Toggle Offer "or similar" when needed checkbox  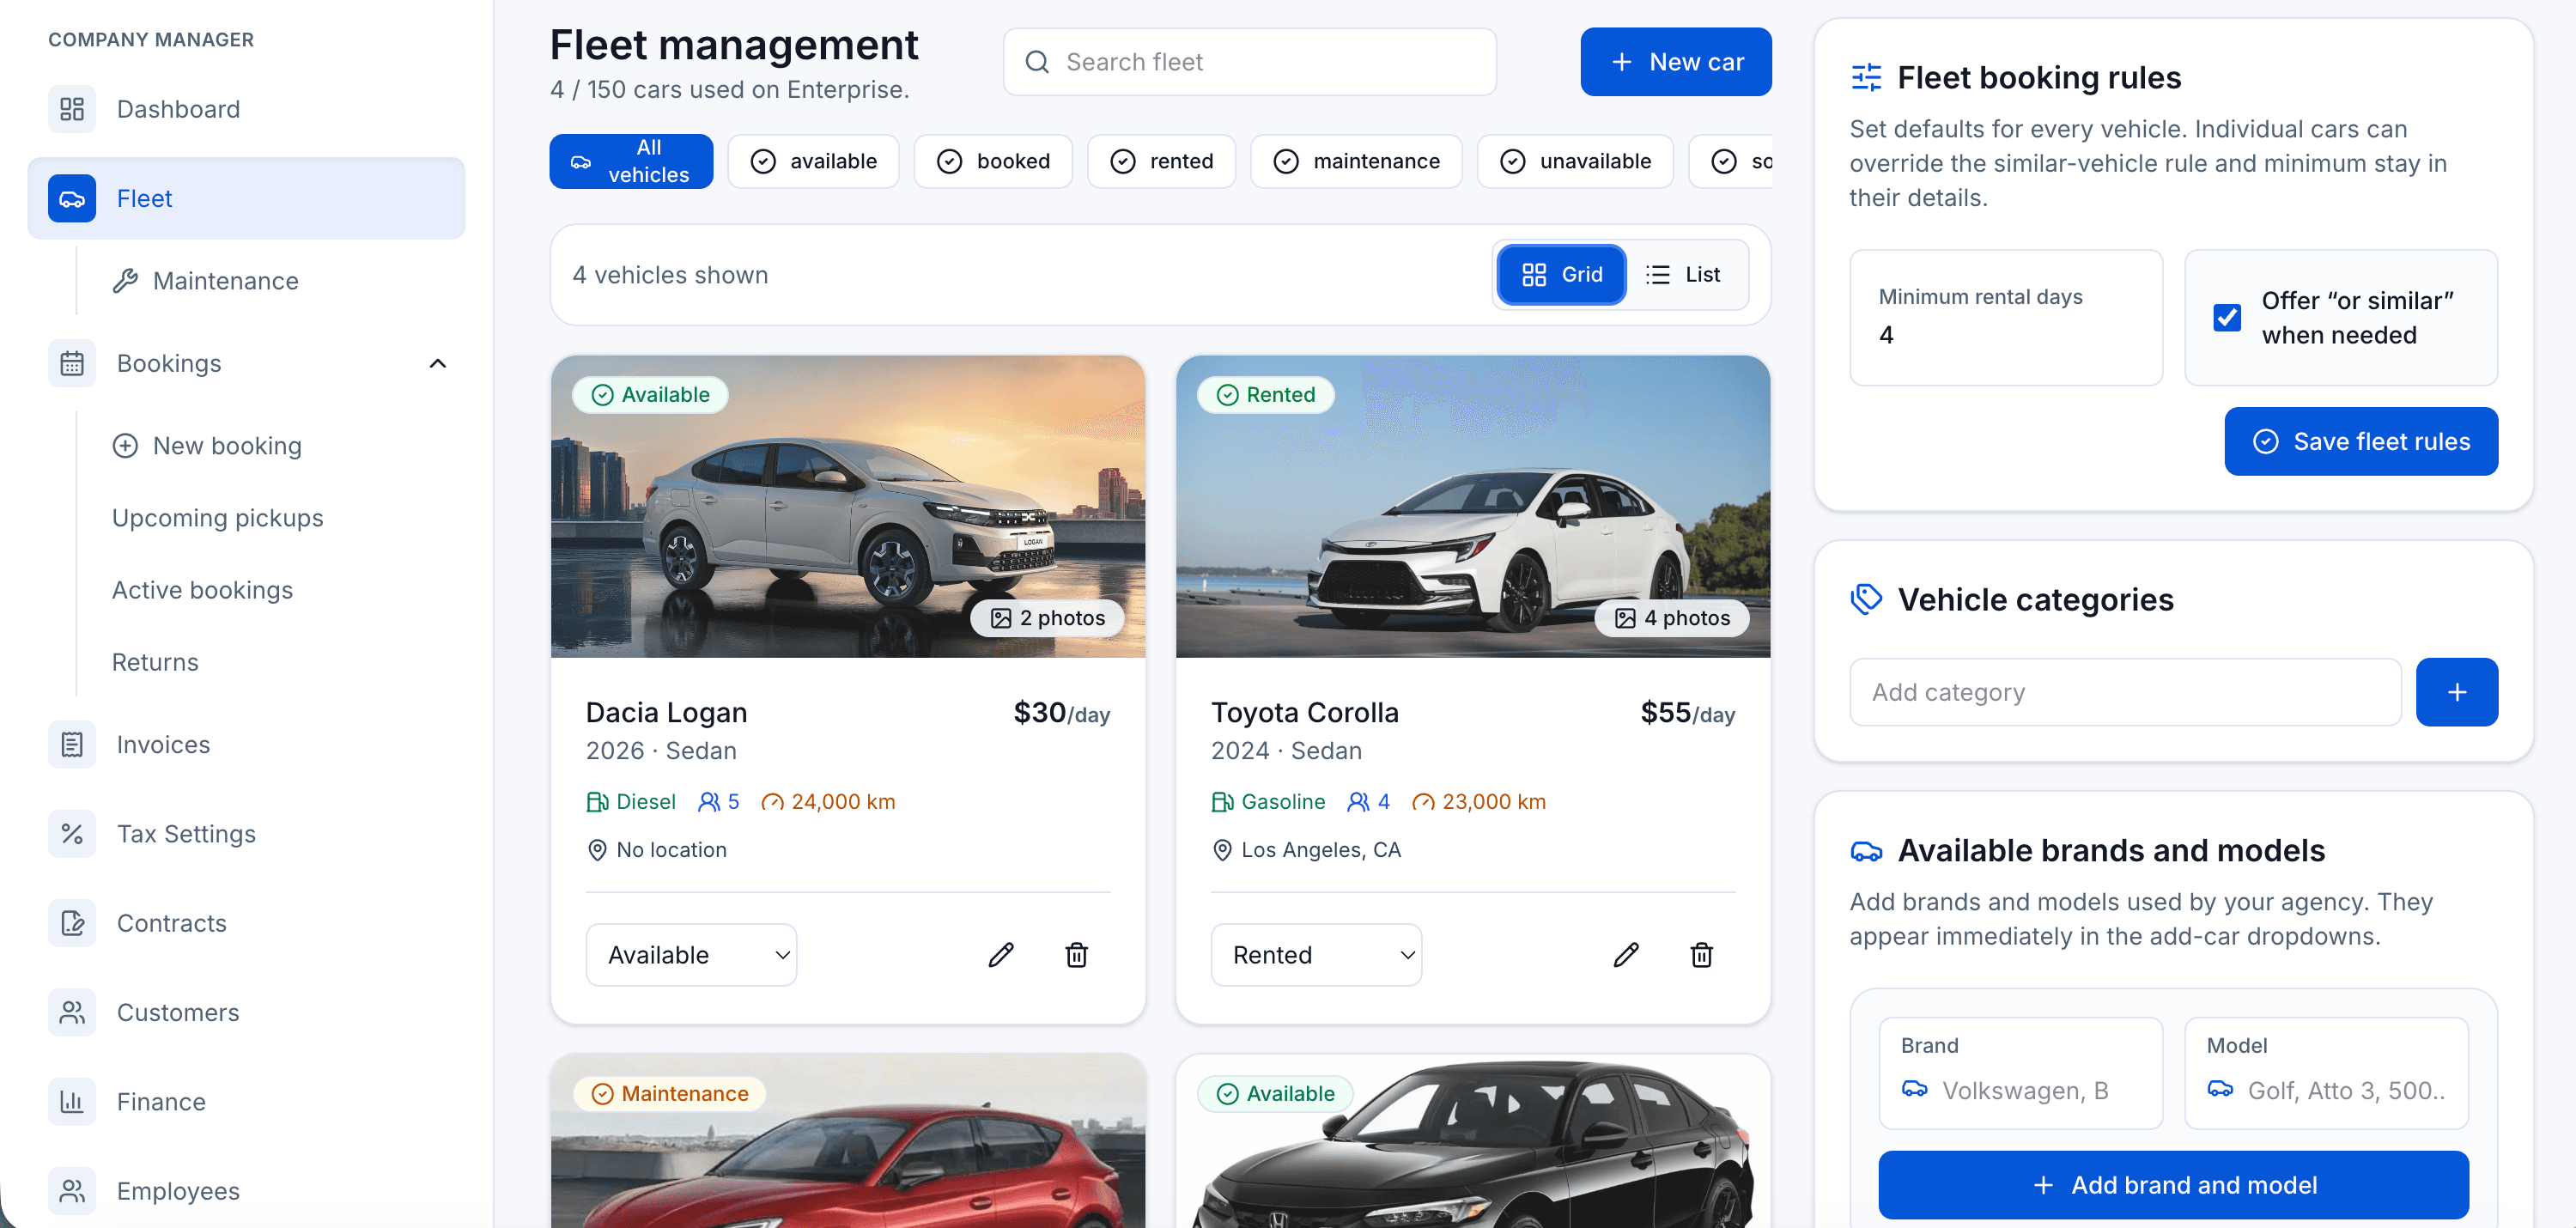[x=2227, y=318]
